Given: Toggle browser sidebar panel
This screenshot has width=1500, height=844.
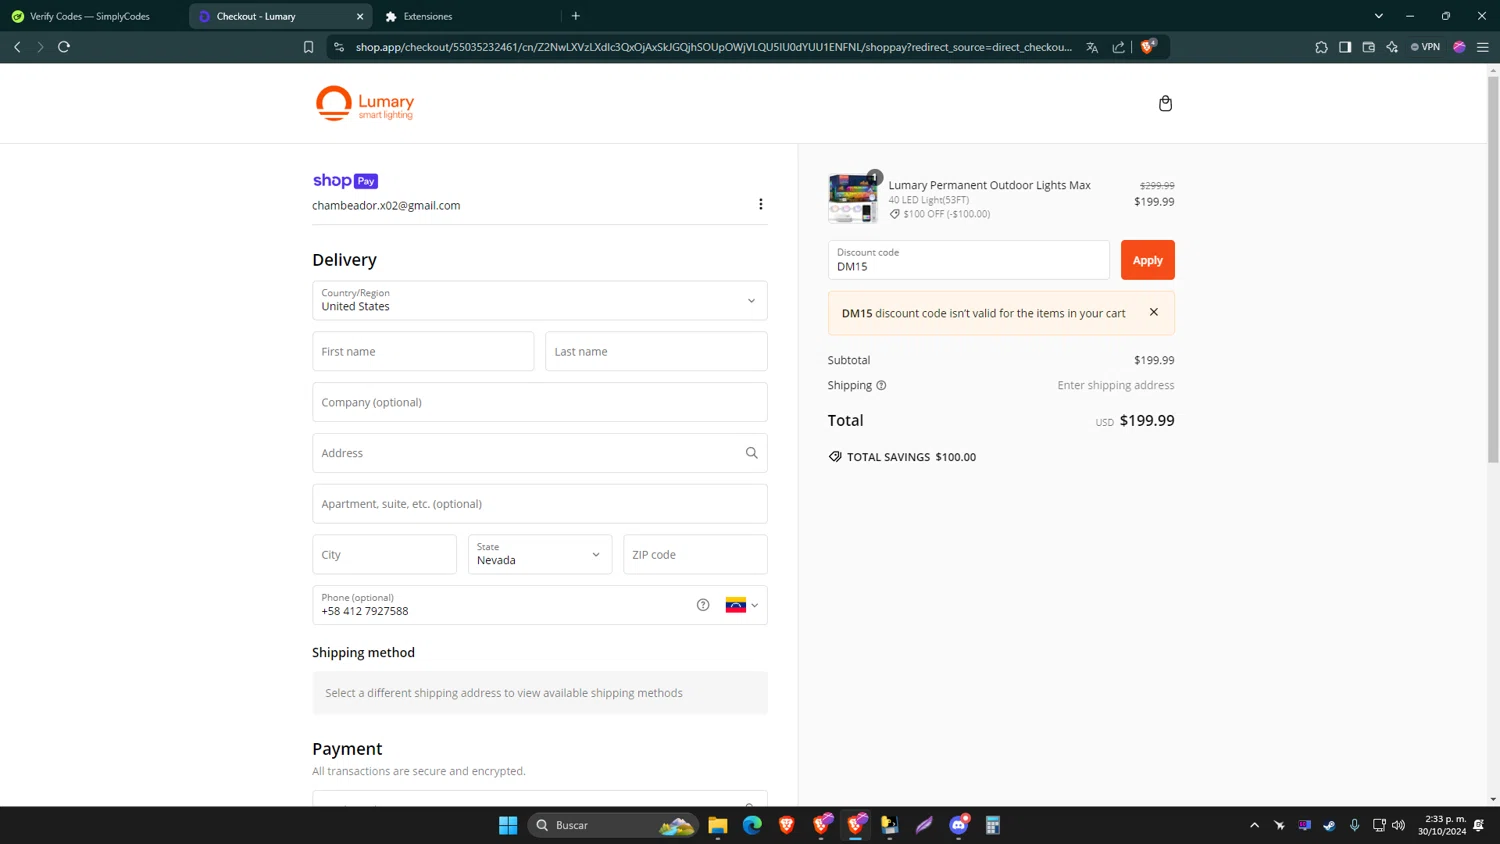Looking at the screenshot, I should click(x=1345, y=47).
